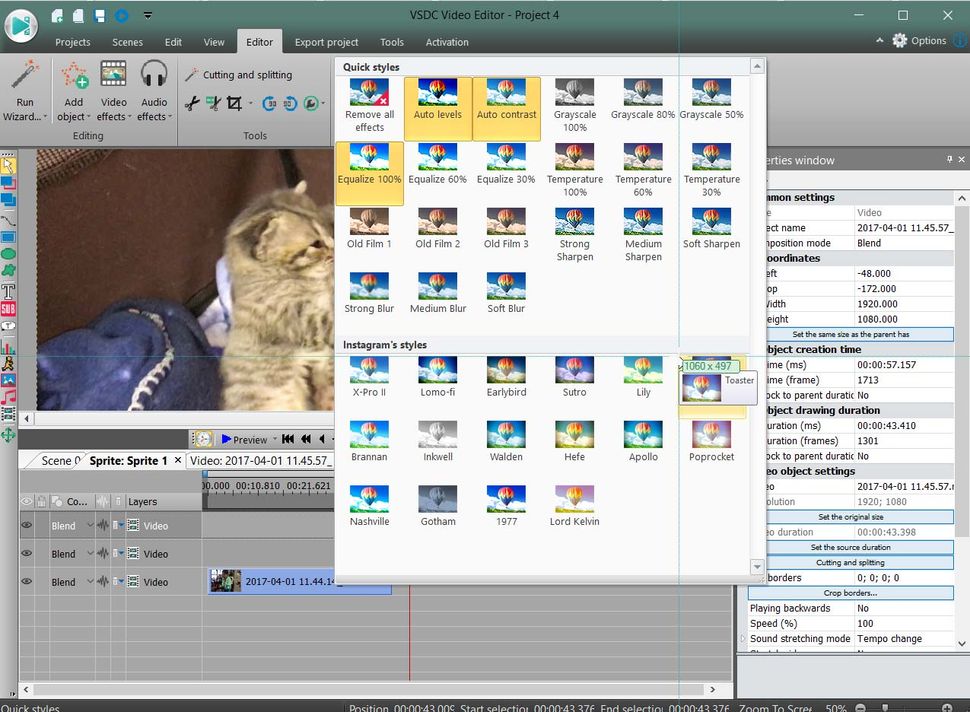Select the Crop tool in Cutting and splitting
Screen dimensions: 970x712
pos(234,103)
